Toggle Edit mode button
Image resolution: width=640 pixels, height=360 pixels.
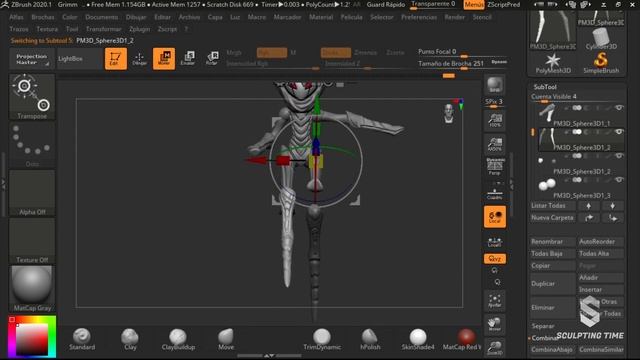(116, 59)
